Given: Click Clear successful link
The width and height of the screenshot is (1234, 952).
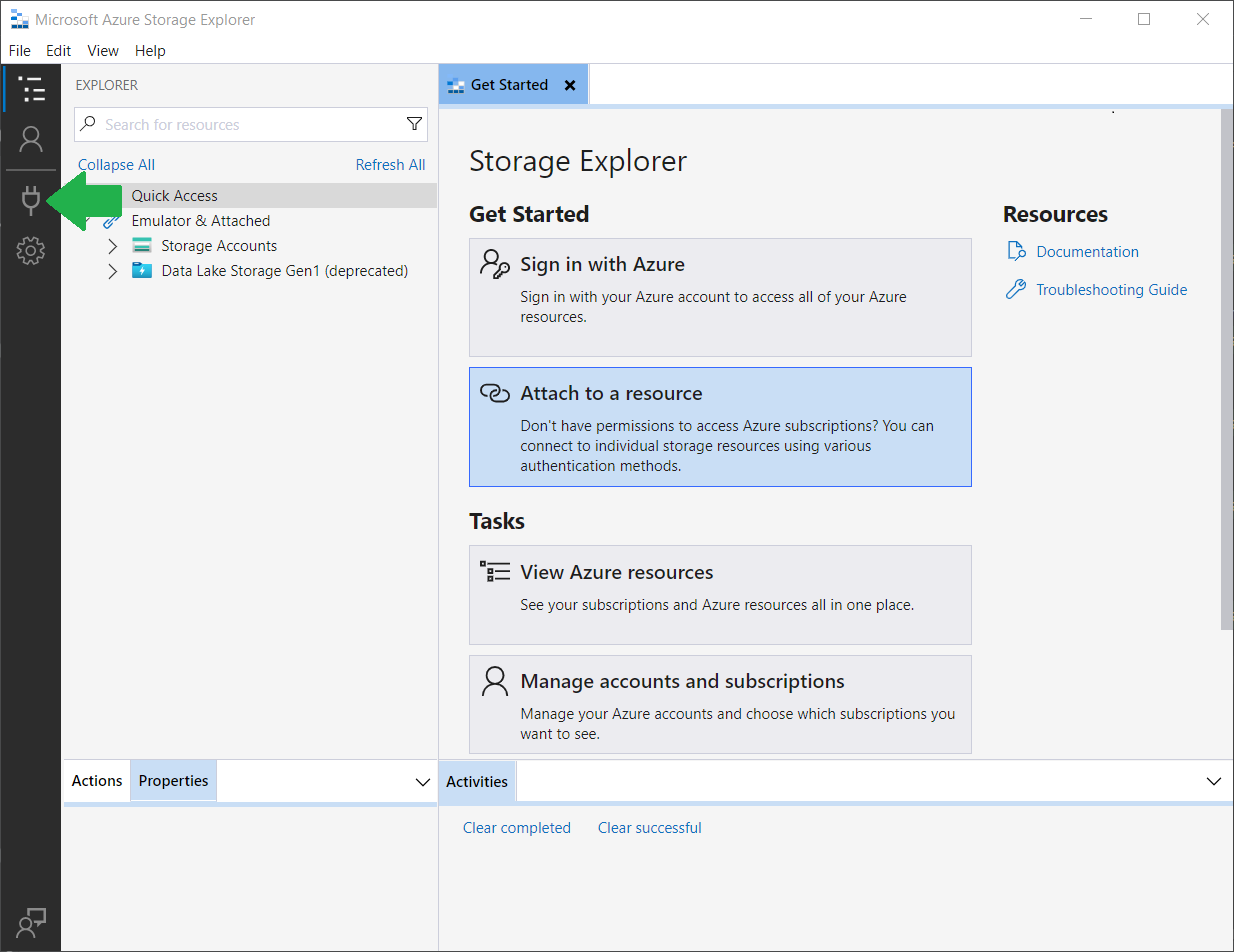Looking at the screenshot, I should pyautogui.click(x=650, y=828).
